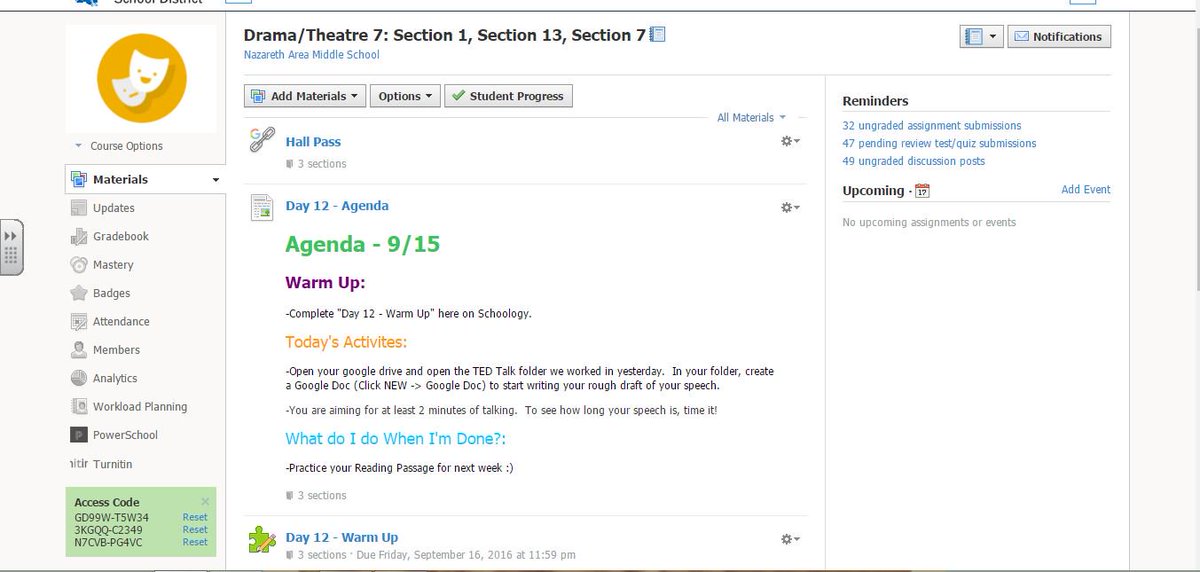Go to Updates in the sidebar
Screen dimensions: 1200x572
114,208
